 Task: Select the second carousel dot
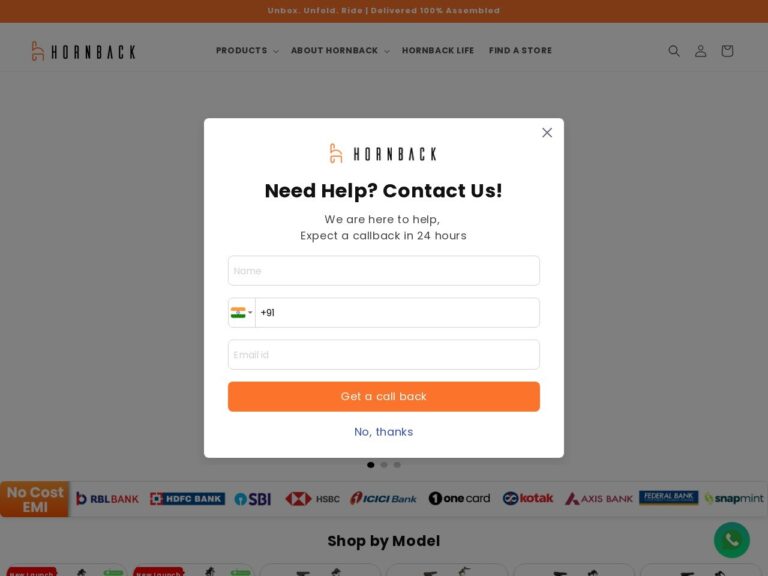click(x=384, y=465)
